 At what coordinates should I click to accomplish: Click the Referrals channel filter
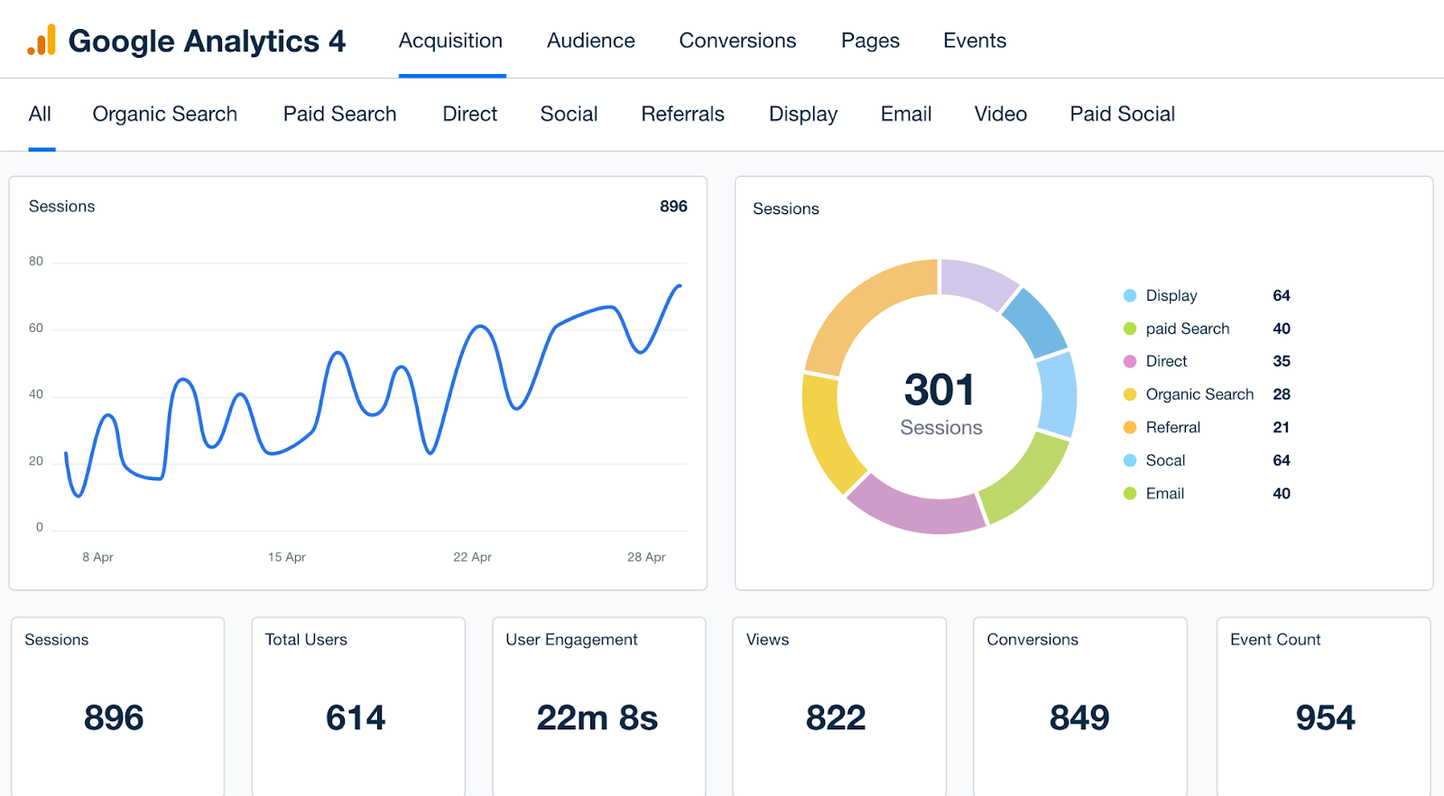tap(682, 114)
